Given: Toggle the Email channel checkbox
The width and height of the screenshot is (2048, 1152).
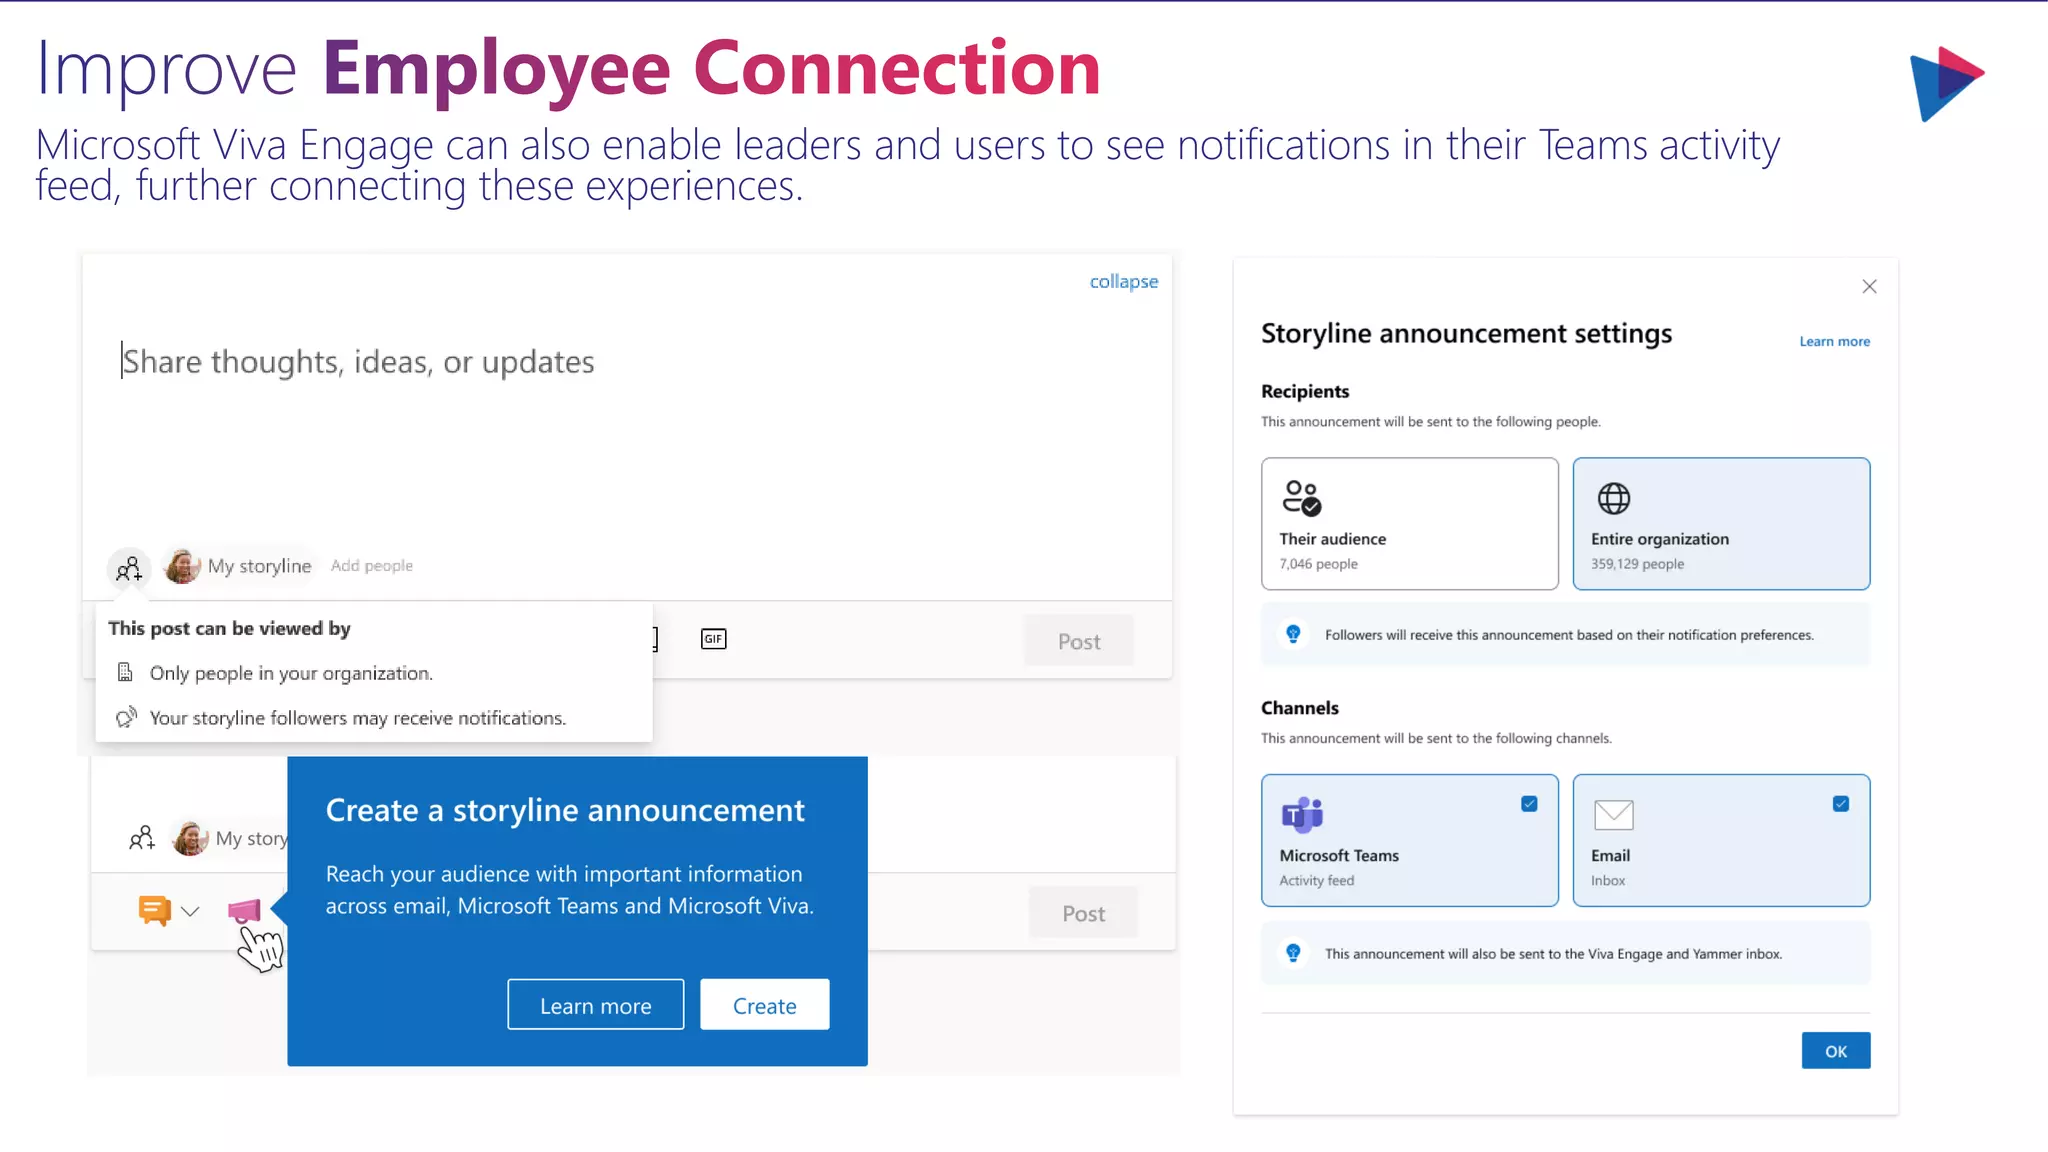Looking at the screenshot, I should tap(1841, 804).
